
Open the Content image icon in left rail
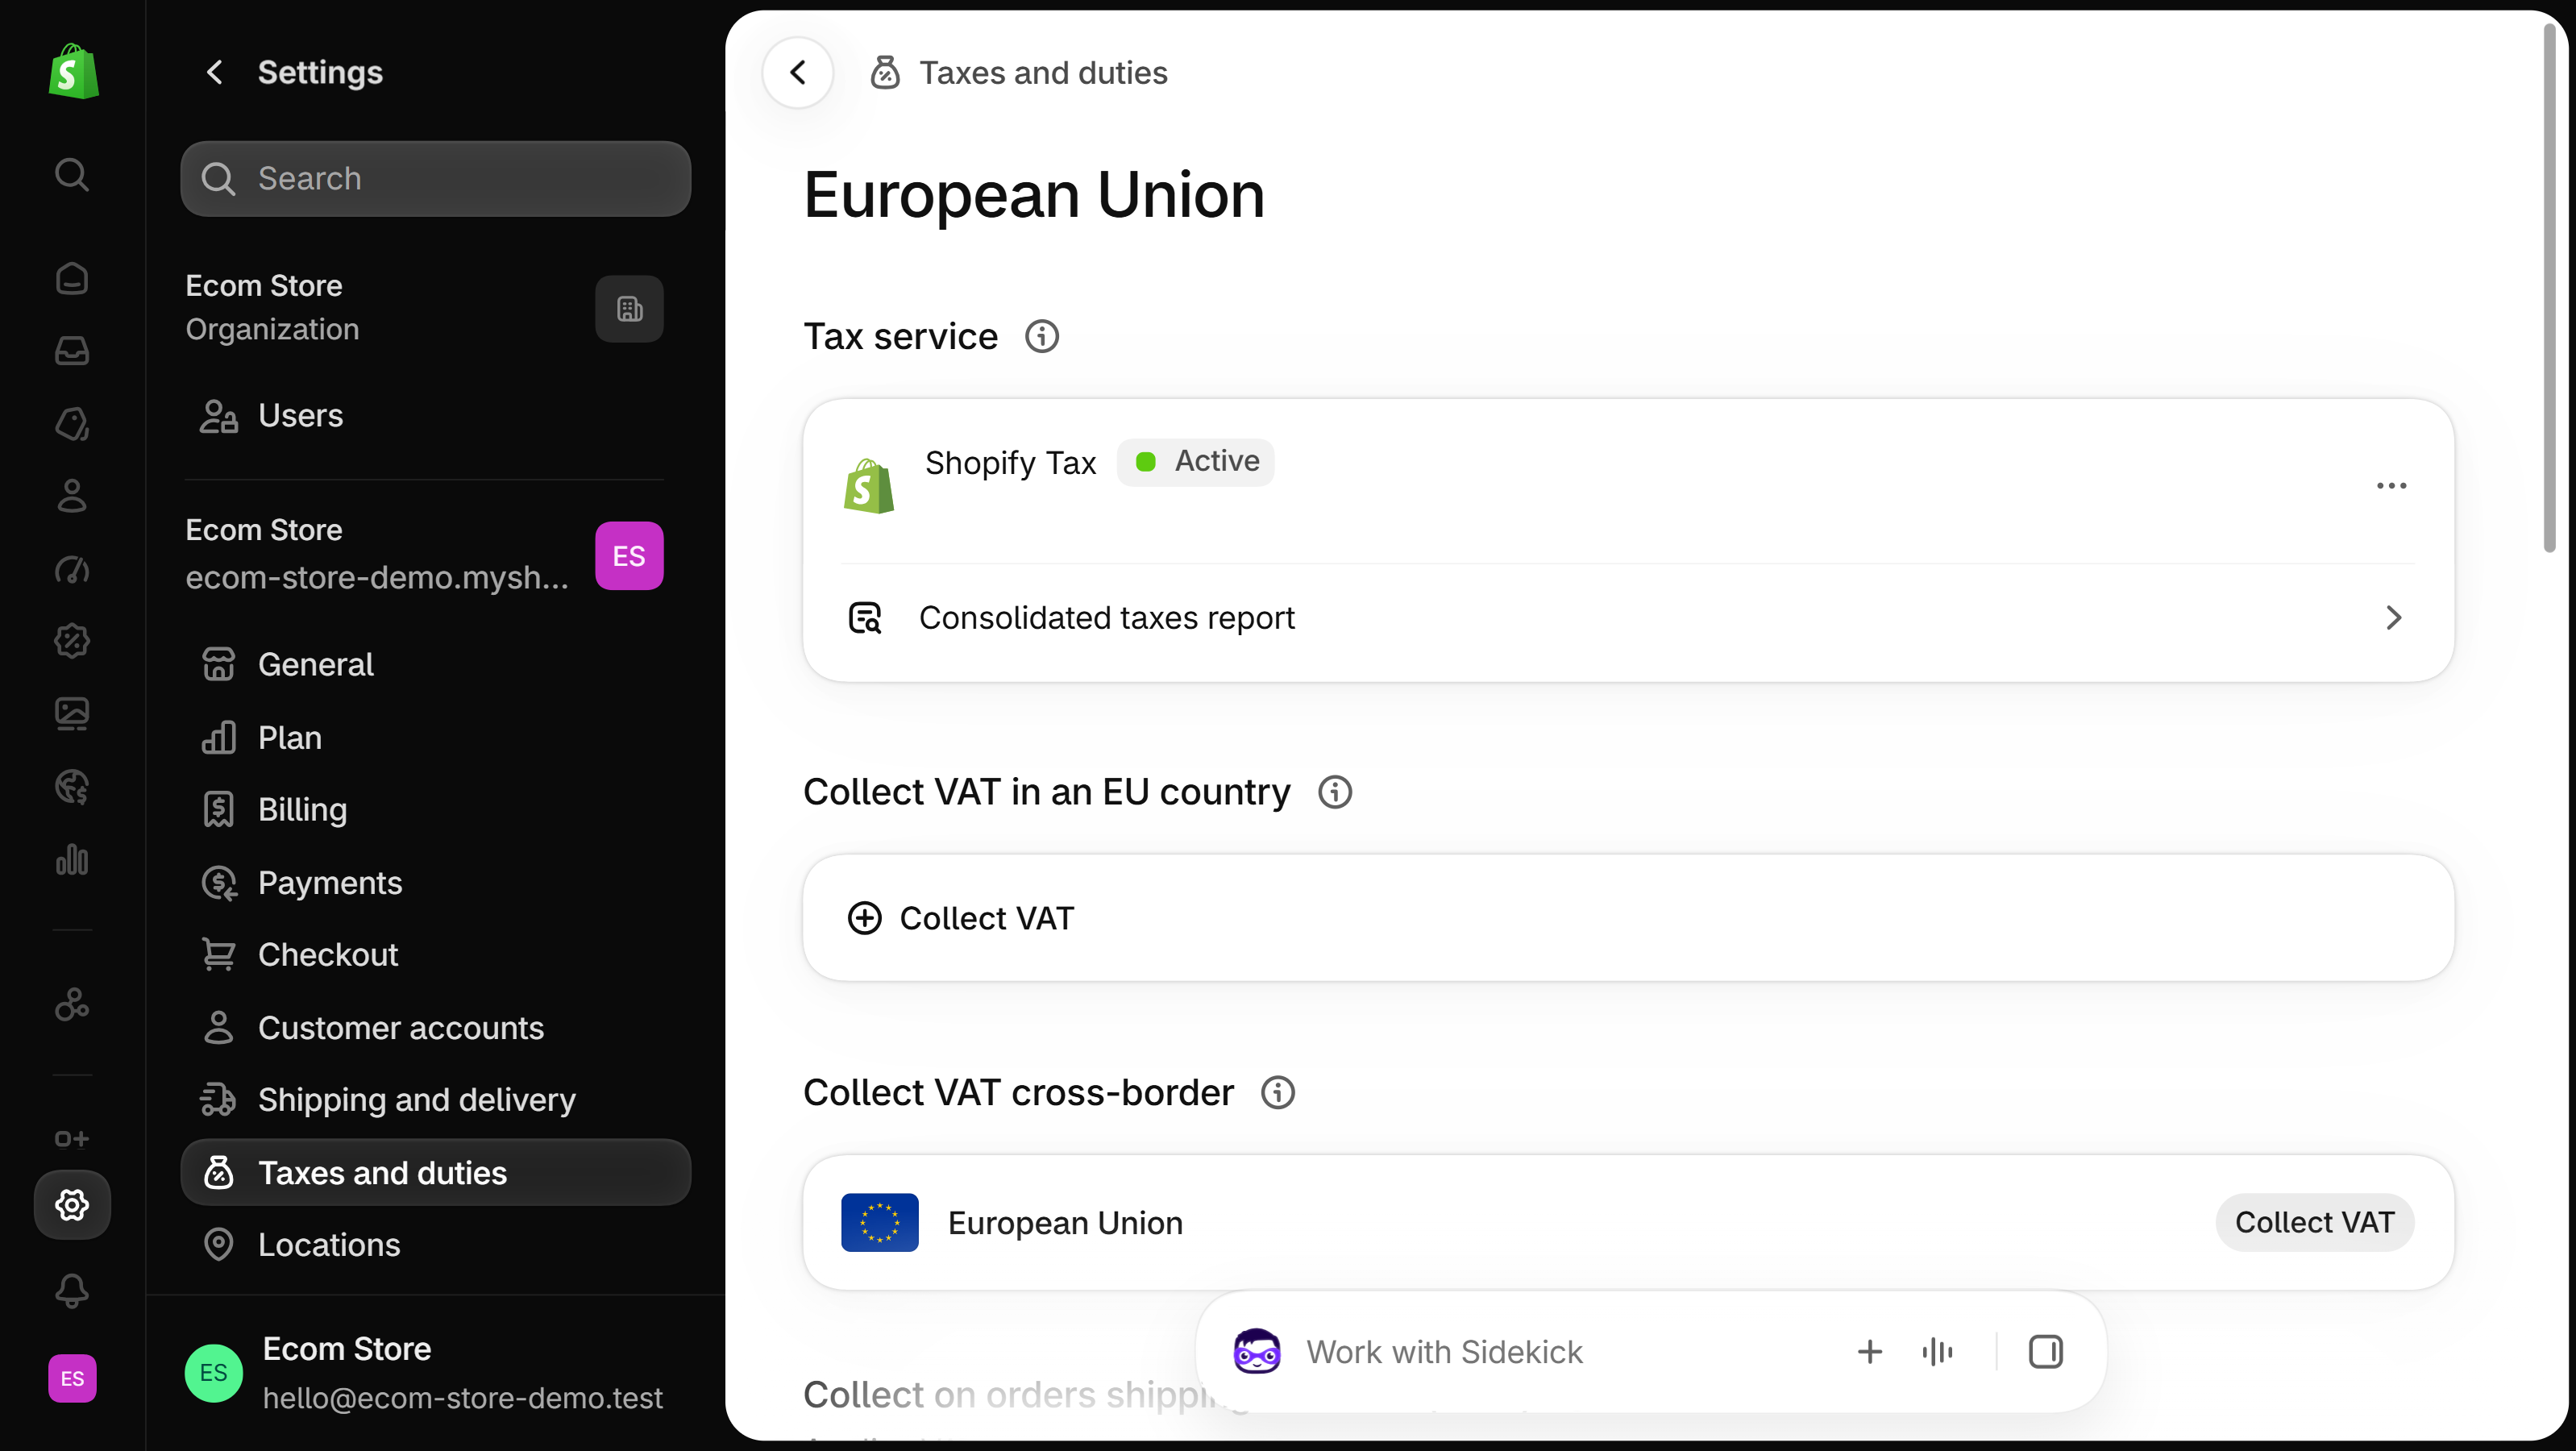(72, 714)
